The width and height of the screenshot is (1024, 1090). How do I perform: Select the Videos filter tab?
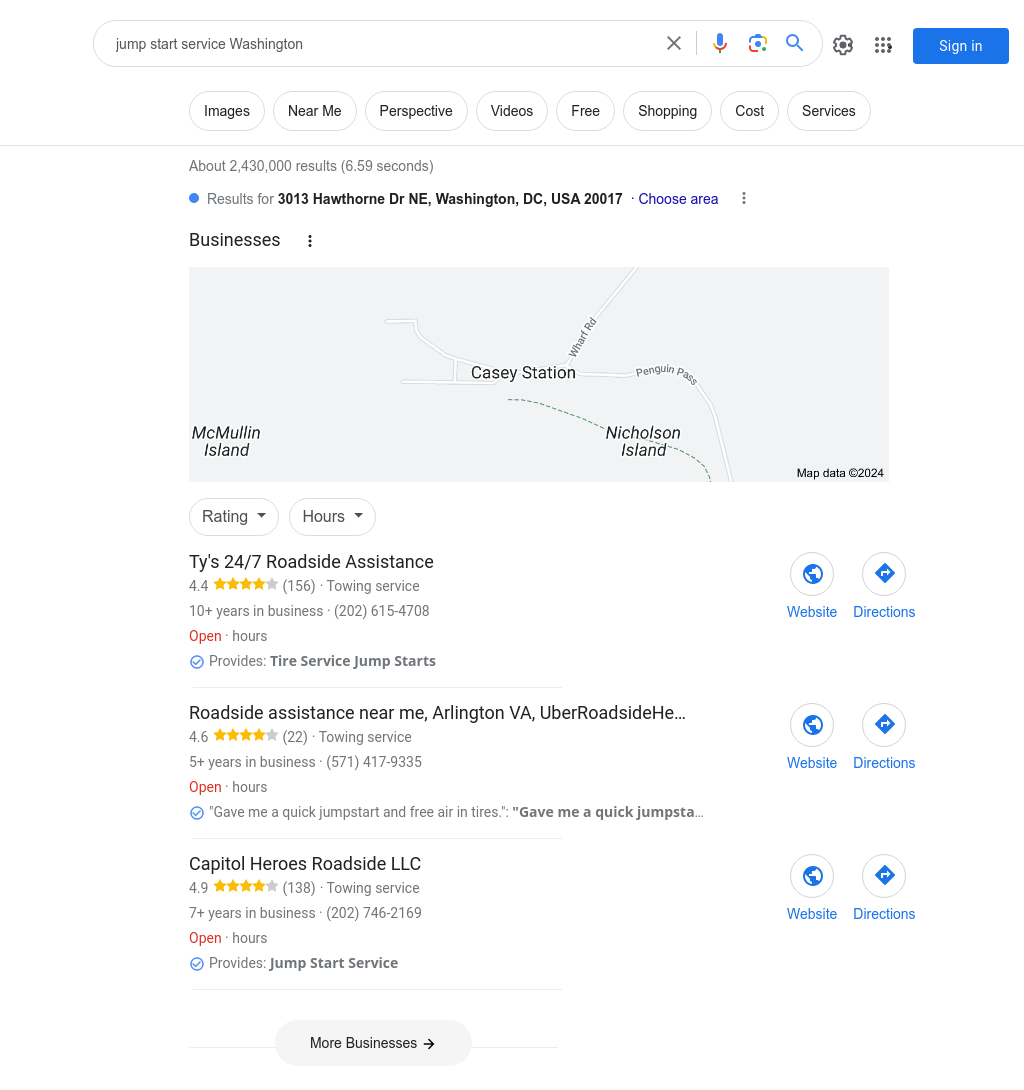512,111
